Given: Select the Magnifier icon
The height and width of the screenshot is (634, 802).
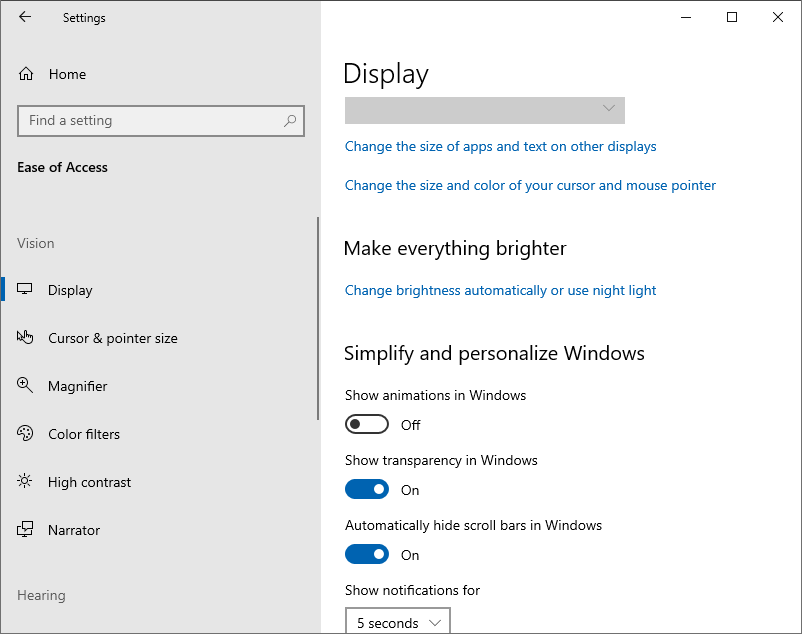Looking at the screenshot, I should pos(25,386).
